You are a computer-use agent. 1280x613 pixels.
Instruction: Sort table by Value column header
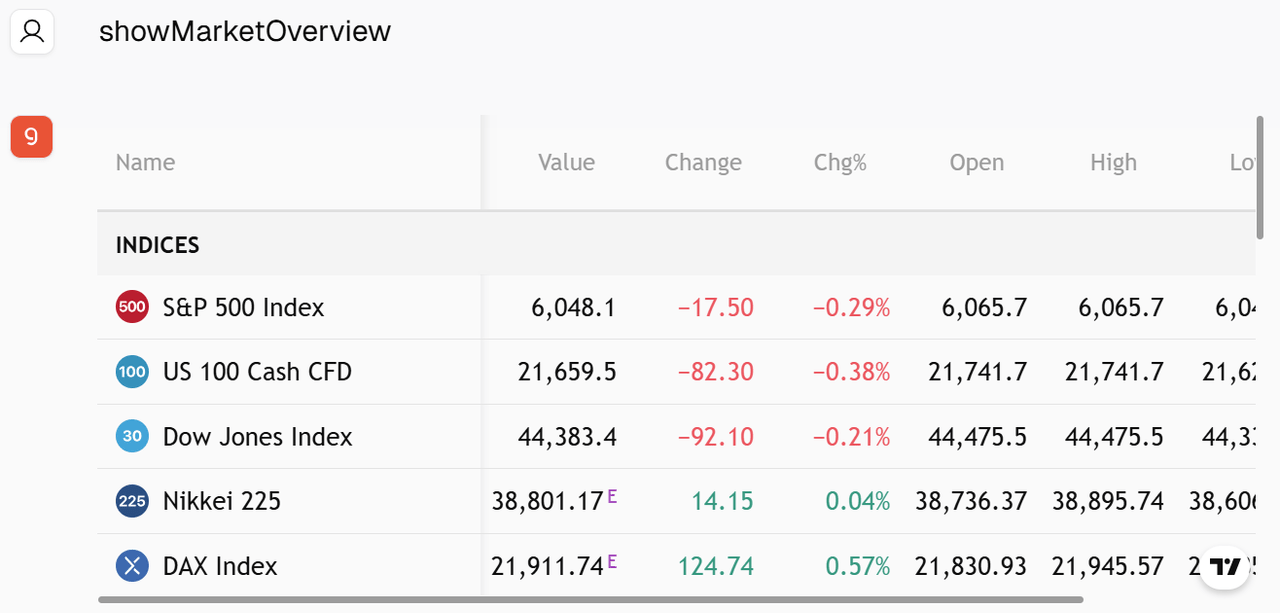(566, 163)
